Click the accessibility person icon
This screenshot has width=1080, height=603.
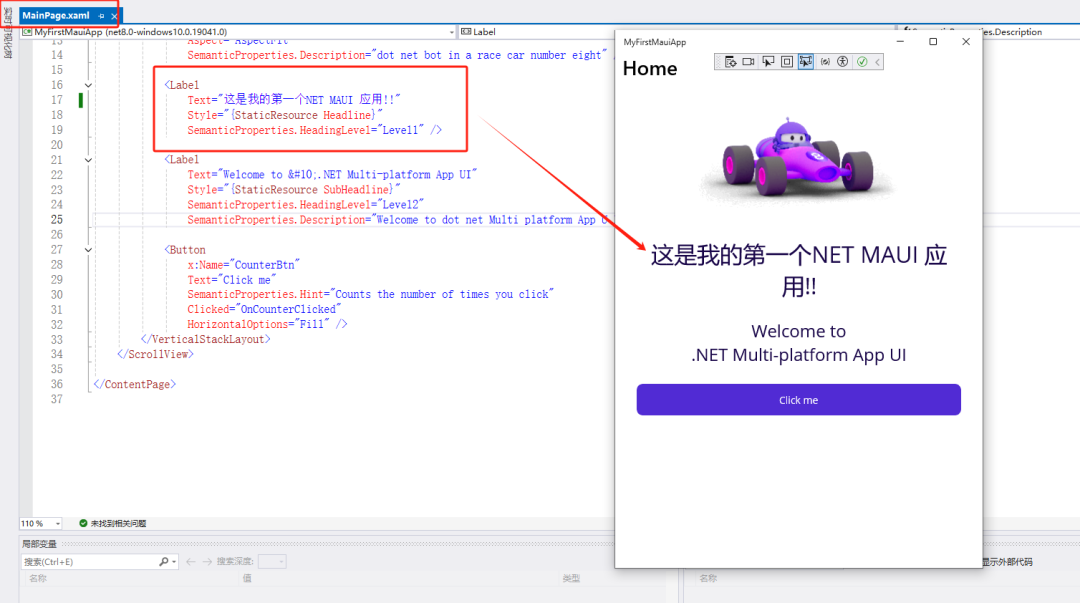(842, 62)
